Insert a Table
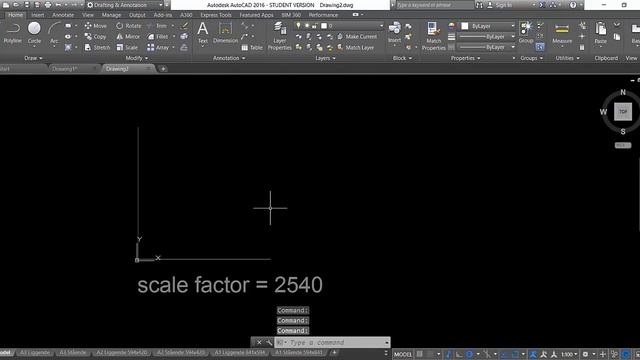 tap(252, 47)
